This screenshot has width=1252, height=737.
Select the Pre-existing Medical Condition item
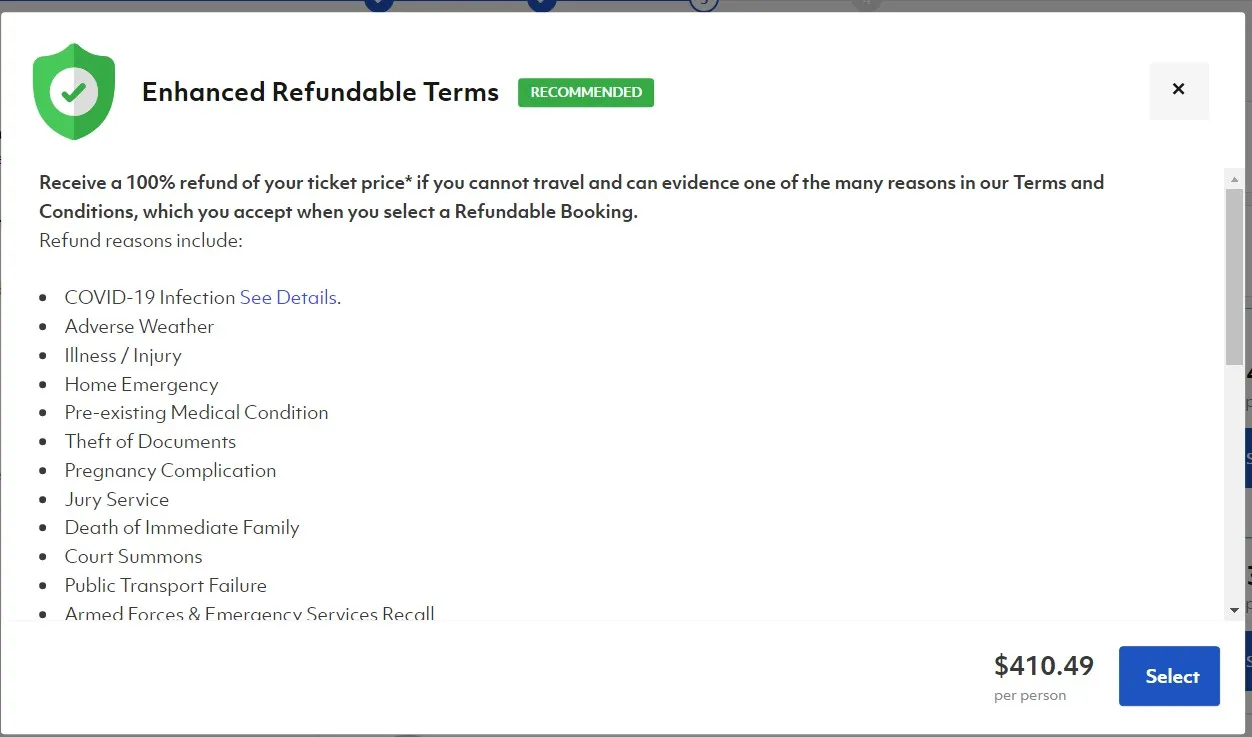click(x=196, y=412)
